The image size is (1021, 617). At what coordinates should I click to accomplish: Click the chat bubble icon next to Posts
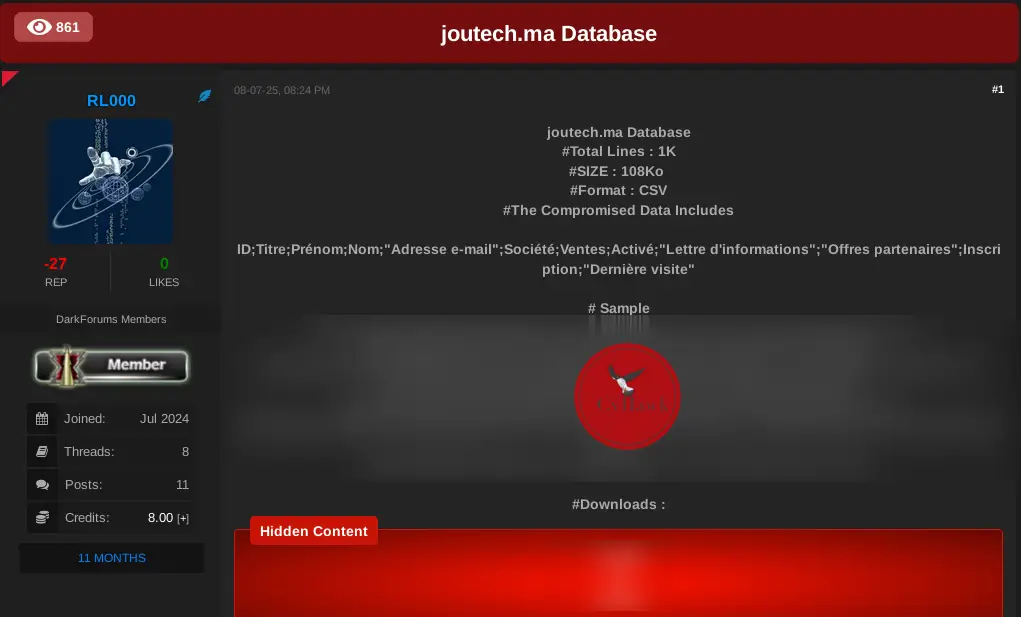[x=42, y=484]
